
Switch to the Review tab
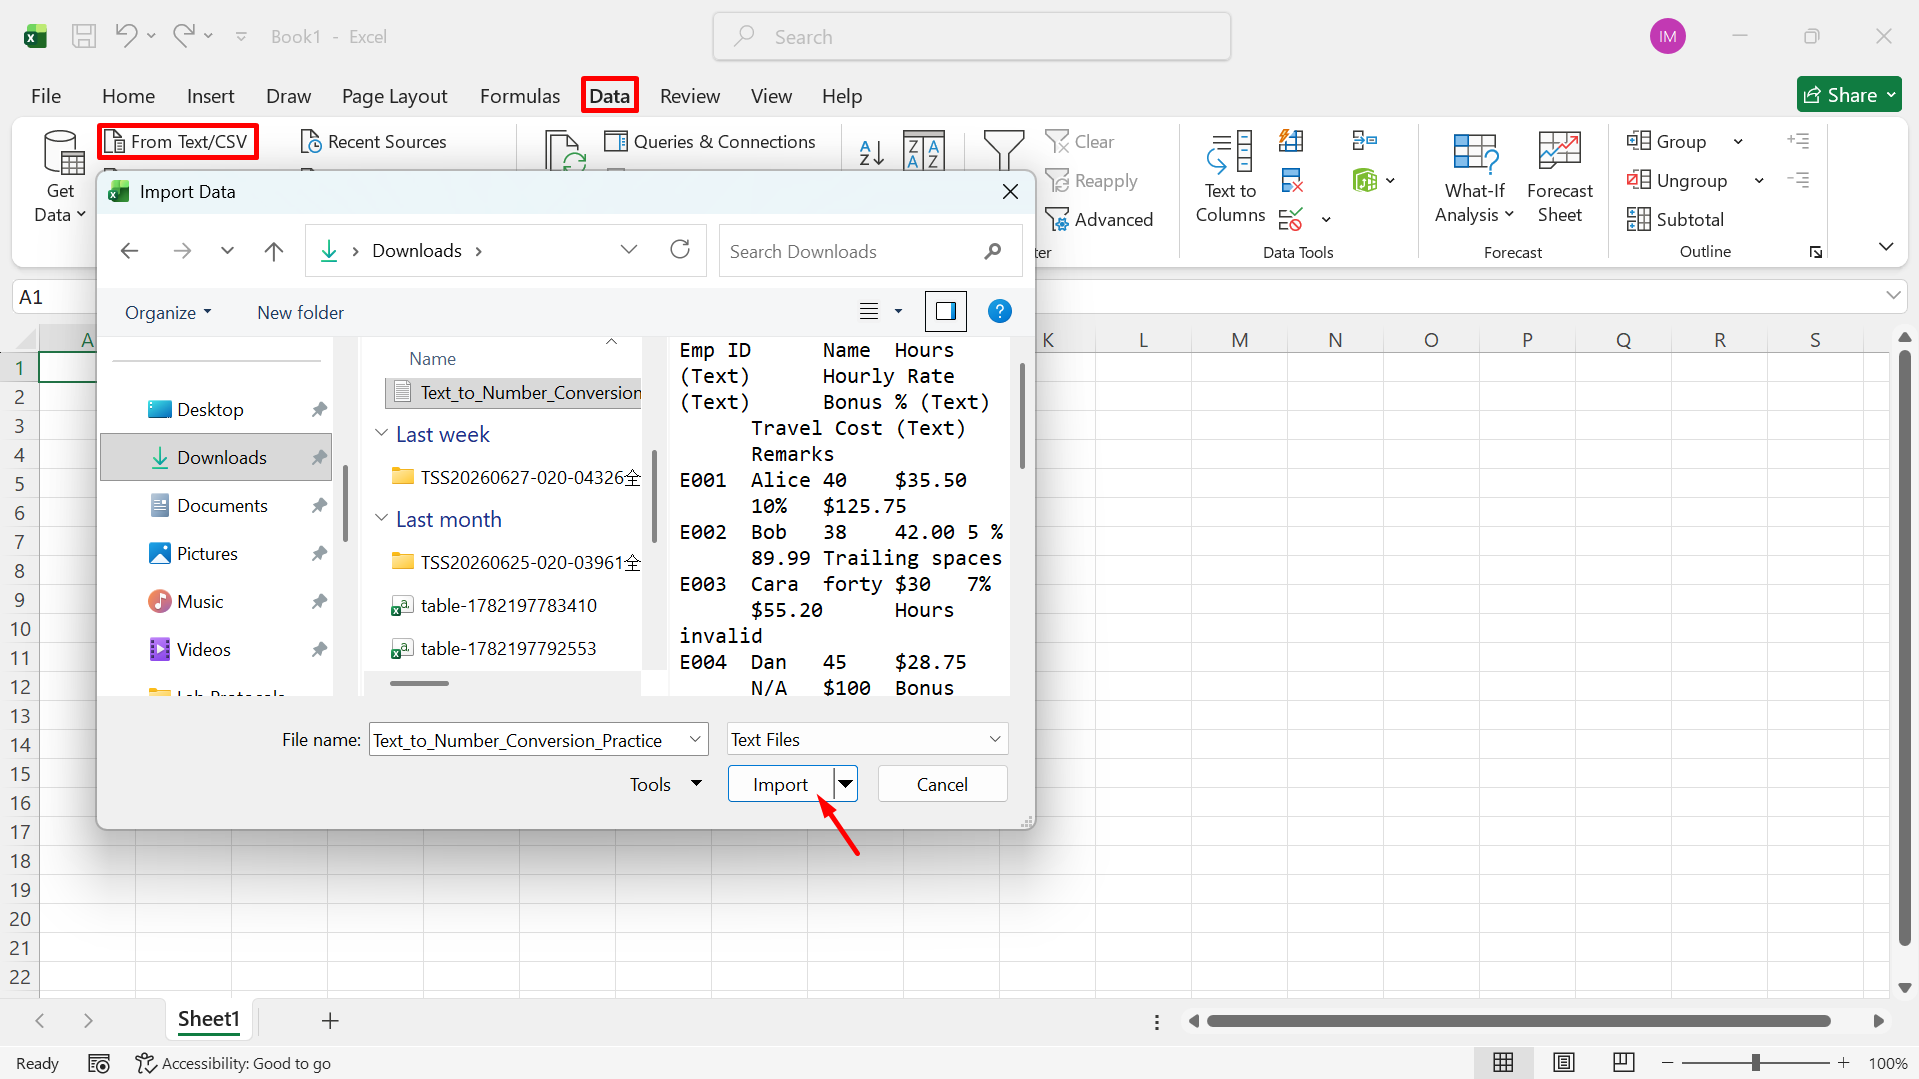point(689,96)
